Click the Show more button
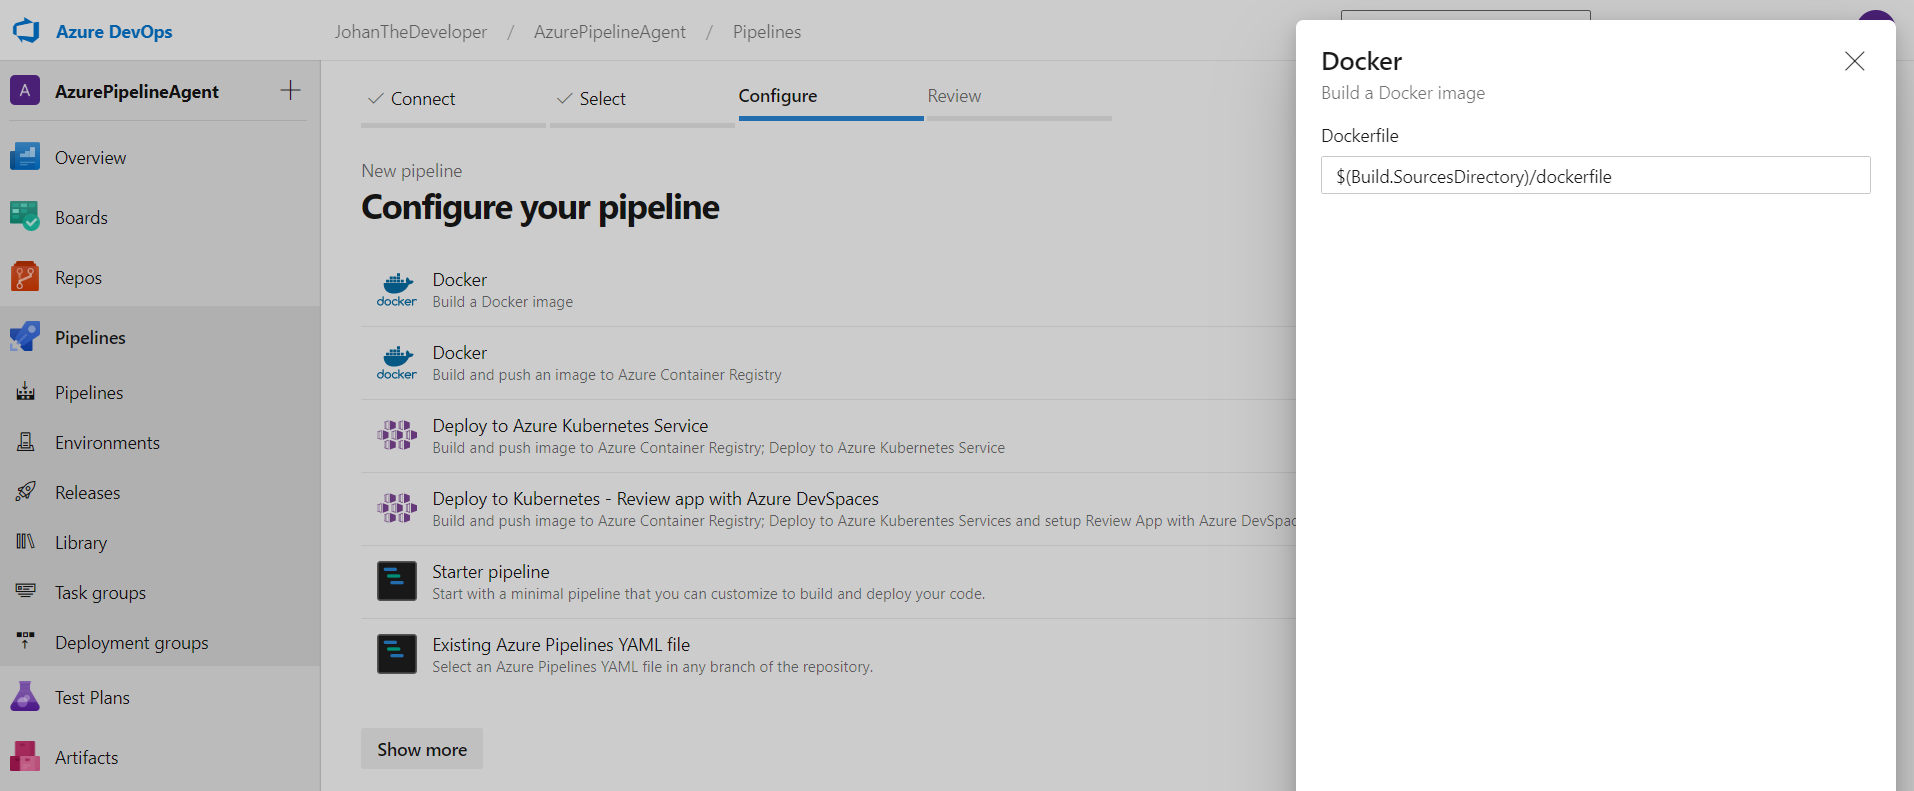This screenshot has width=1914, height=791. 422,749
